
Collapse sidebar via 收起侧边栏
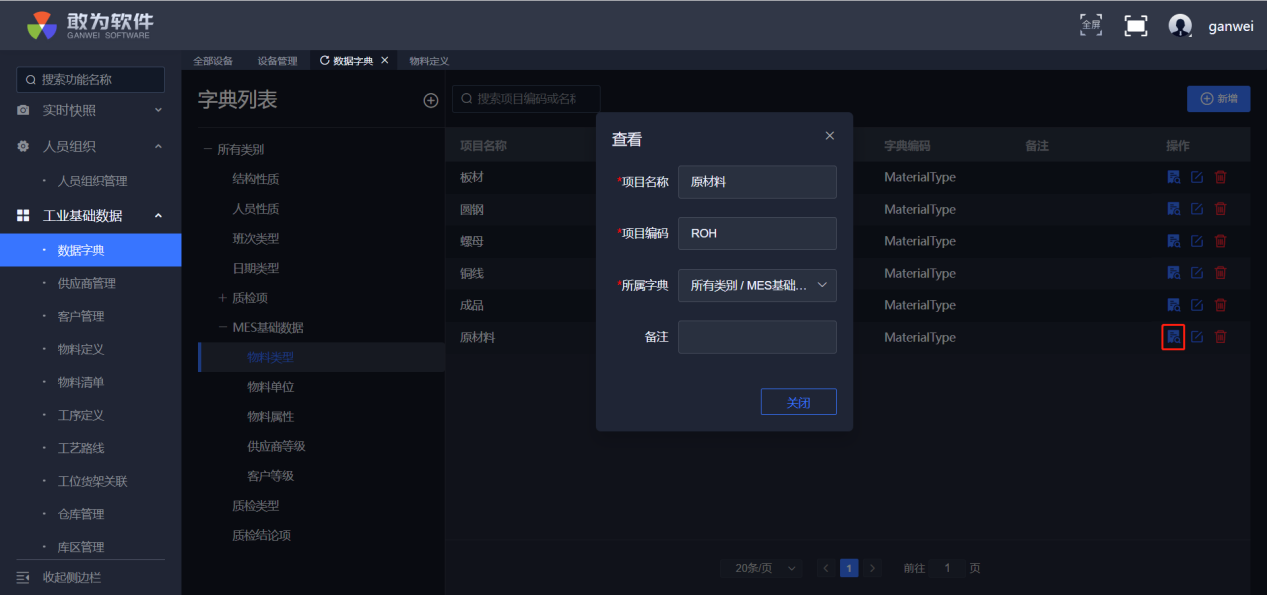[x=59, y=578]
